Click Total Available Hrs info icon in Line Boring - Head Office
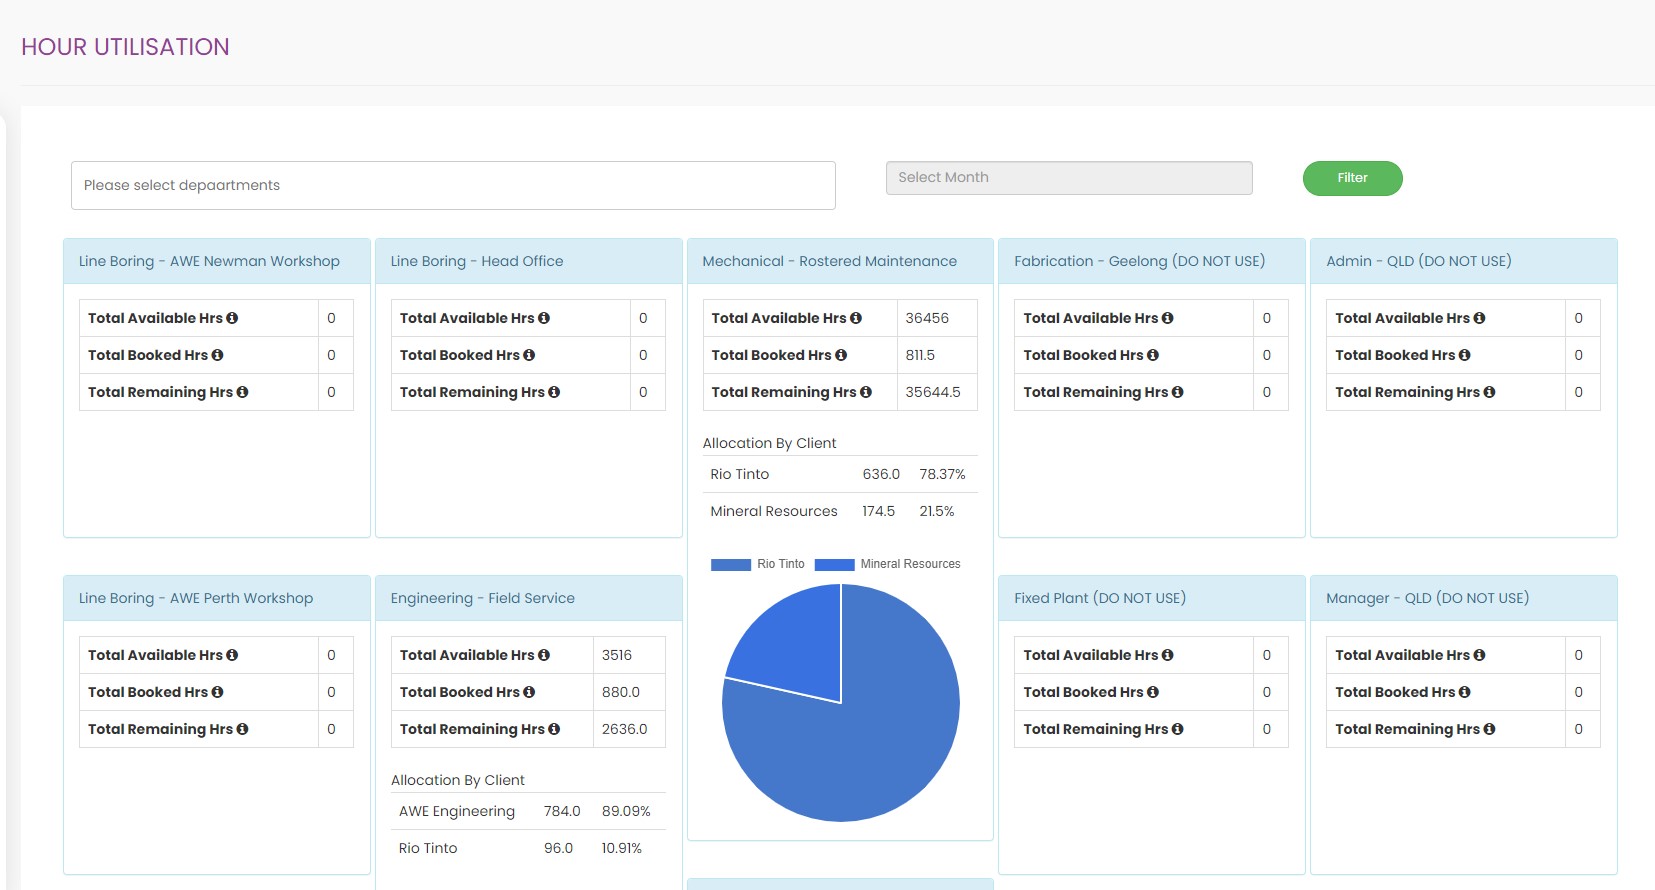 click(x=544, y=318)
